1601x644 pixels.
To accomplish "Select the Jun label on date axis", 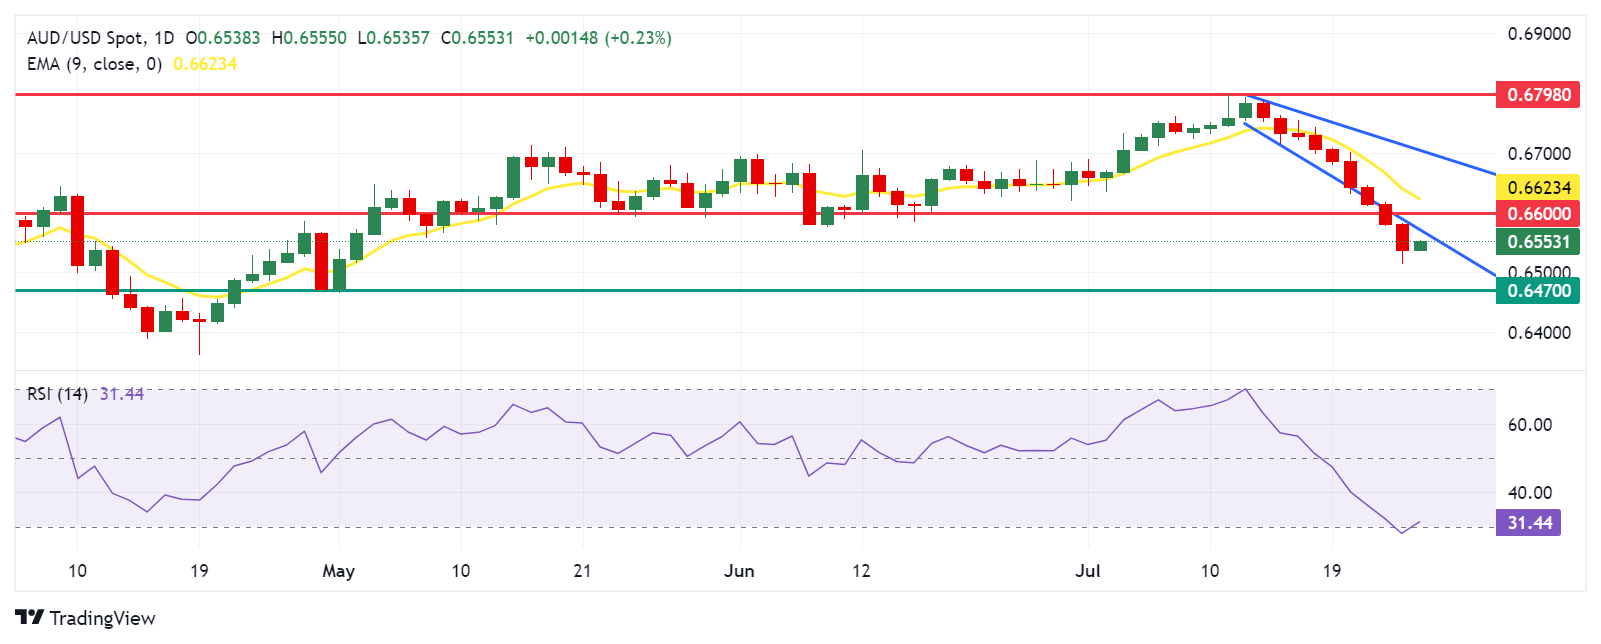I will [739, 571].
